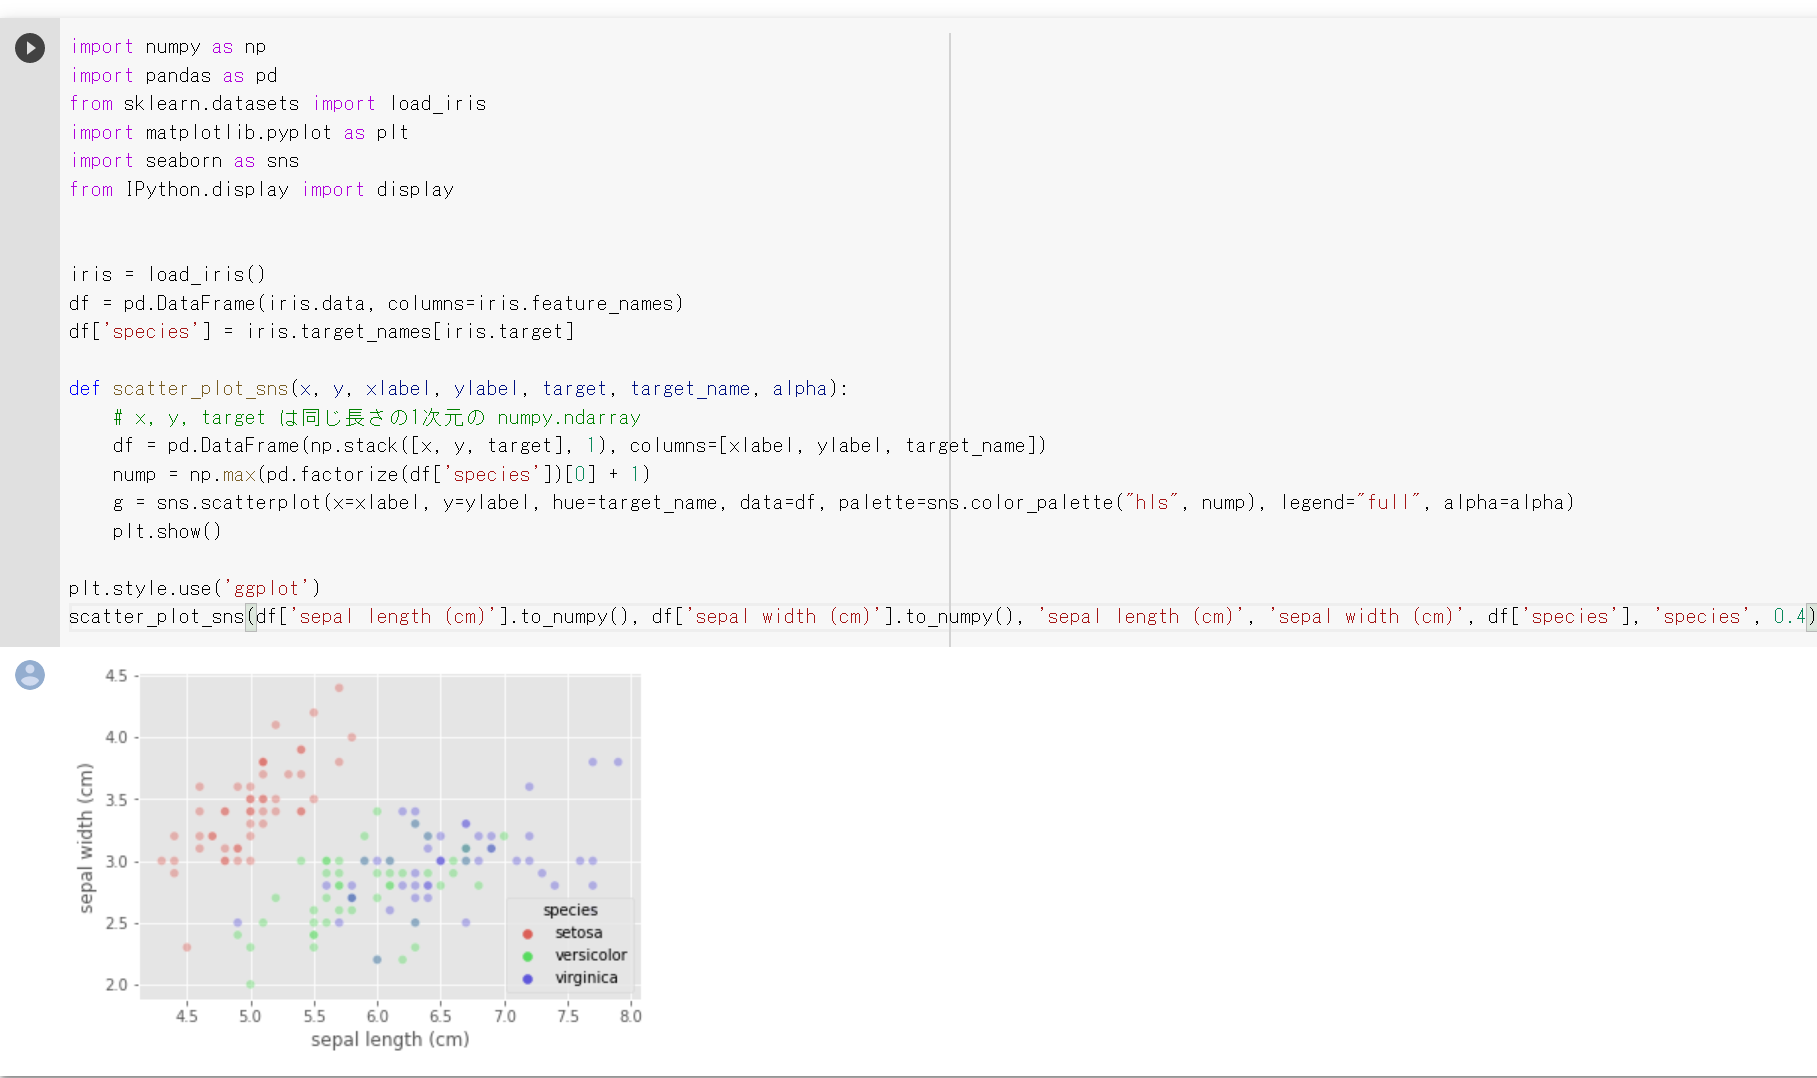1817x1078 pixels.
Task: Click the 'iris = load_iris()' line
Action: pos(167,275)
